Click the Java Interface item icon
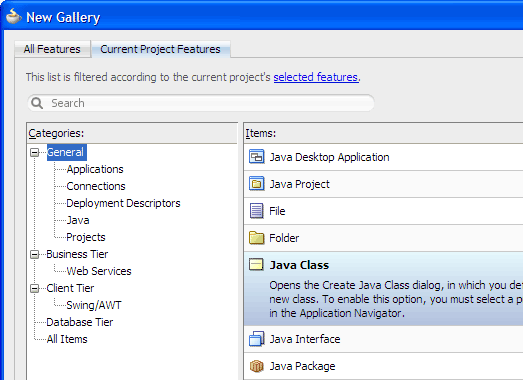Screen dimensions: 523x380 256,339
